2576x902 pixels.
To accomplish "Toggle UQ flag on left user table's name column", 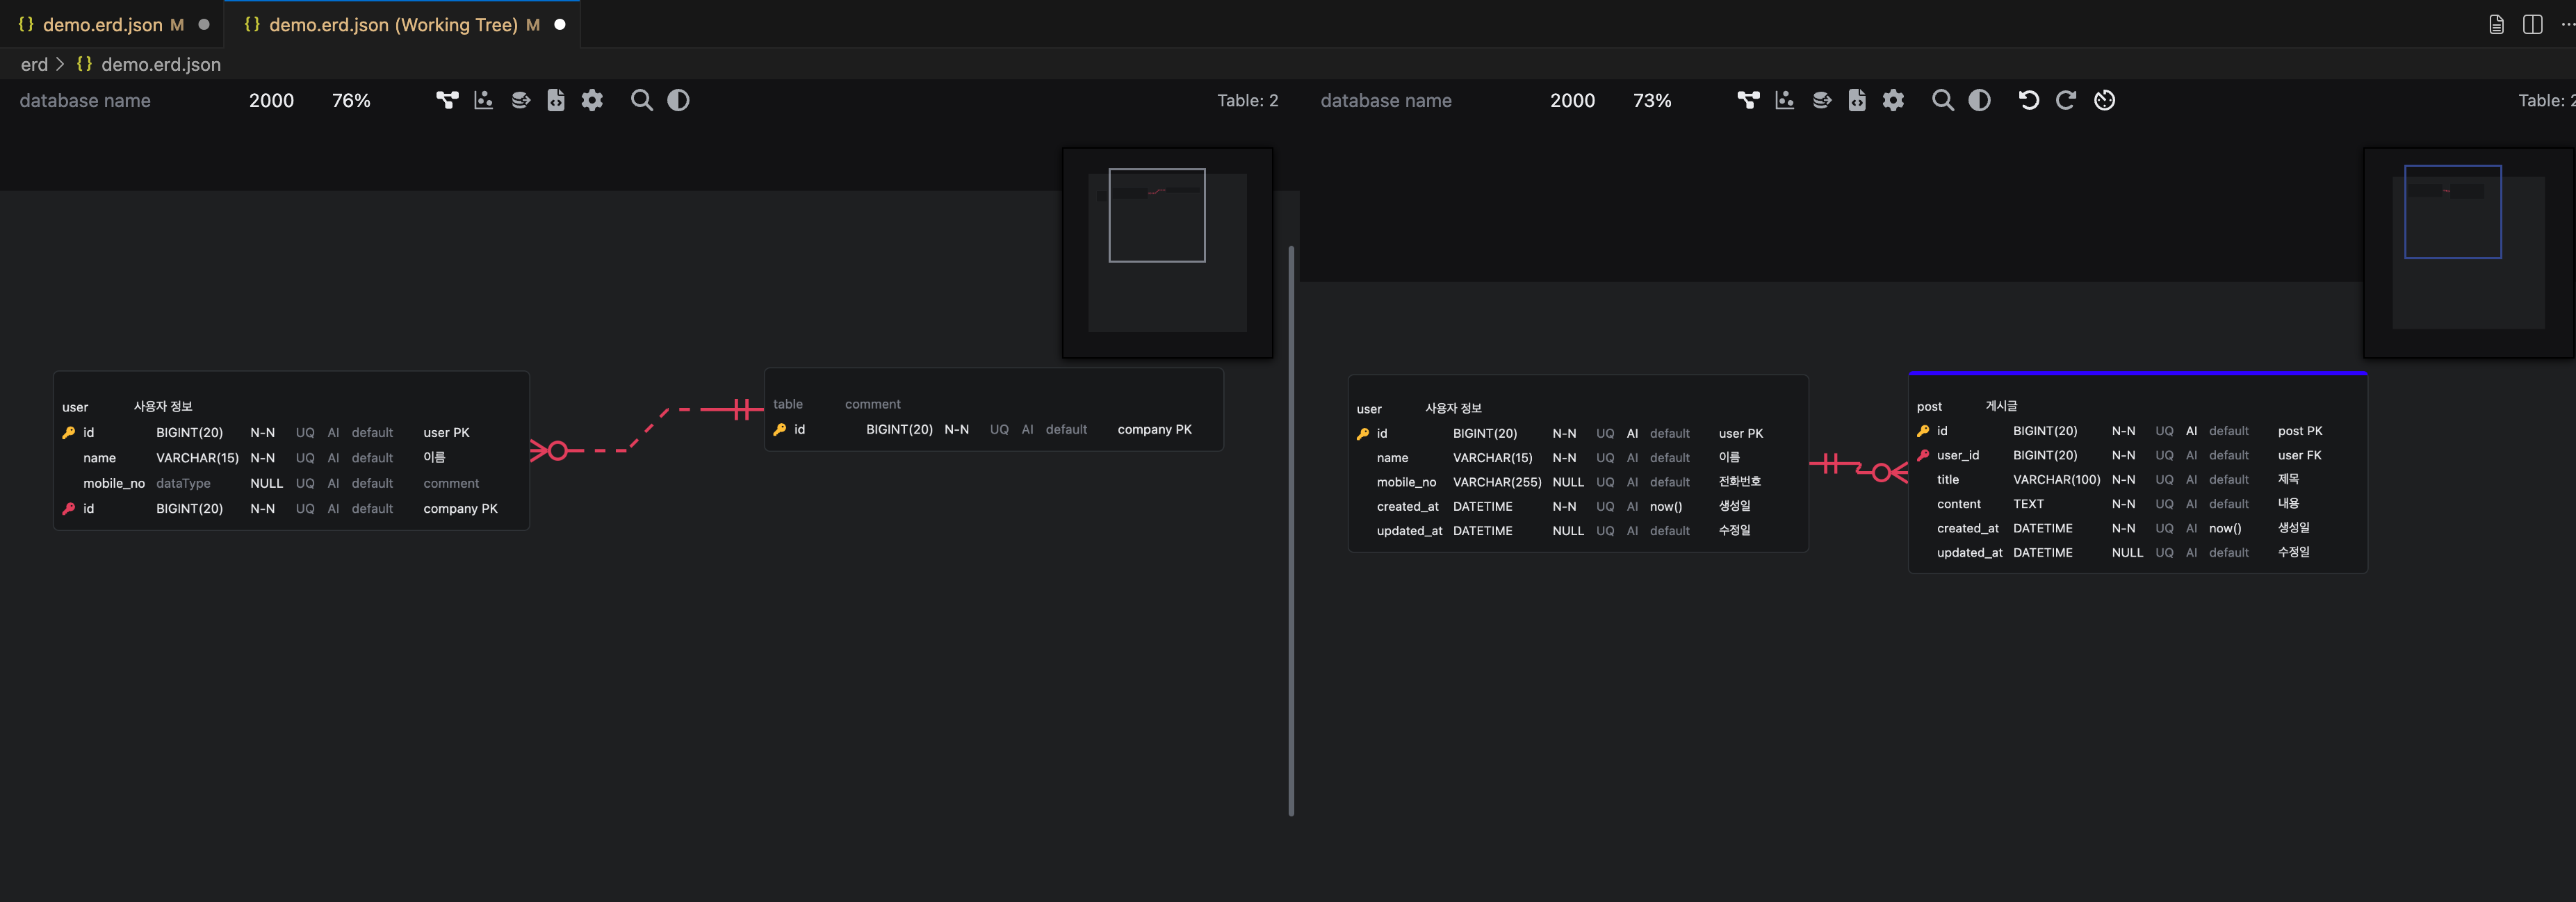I will click(x=304, y=458).
